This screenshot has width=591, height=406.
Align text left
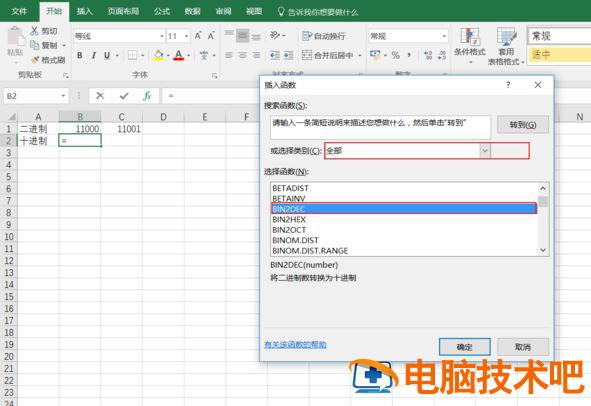click(x=229, y=55)
